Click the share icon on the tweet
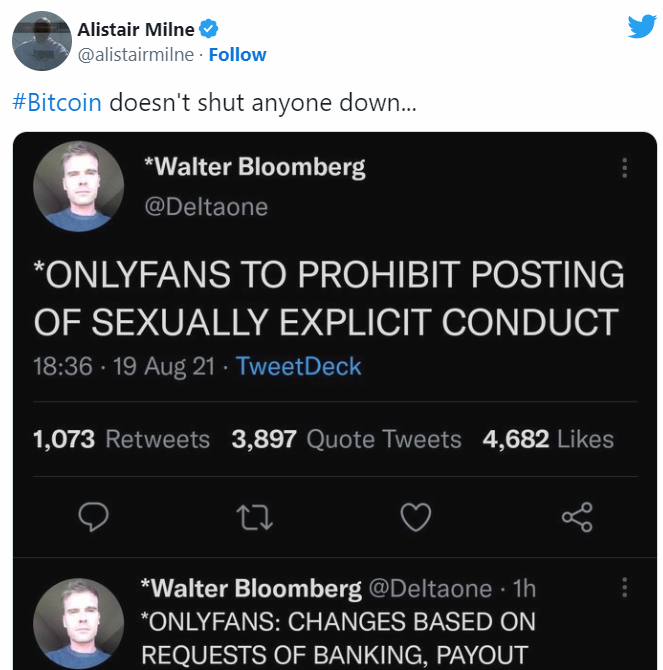 tap(577, 516)
